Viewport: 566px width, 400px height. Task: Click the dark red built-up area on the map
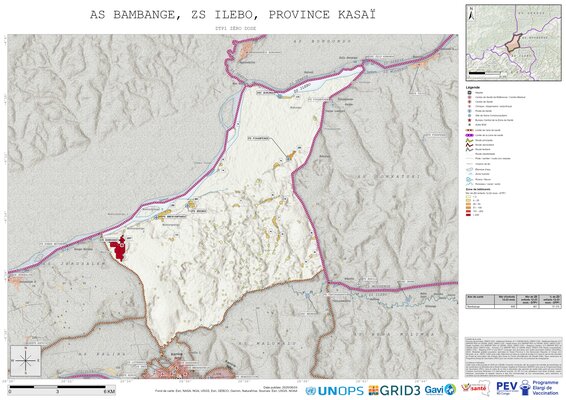[x=118, y=248]
